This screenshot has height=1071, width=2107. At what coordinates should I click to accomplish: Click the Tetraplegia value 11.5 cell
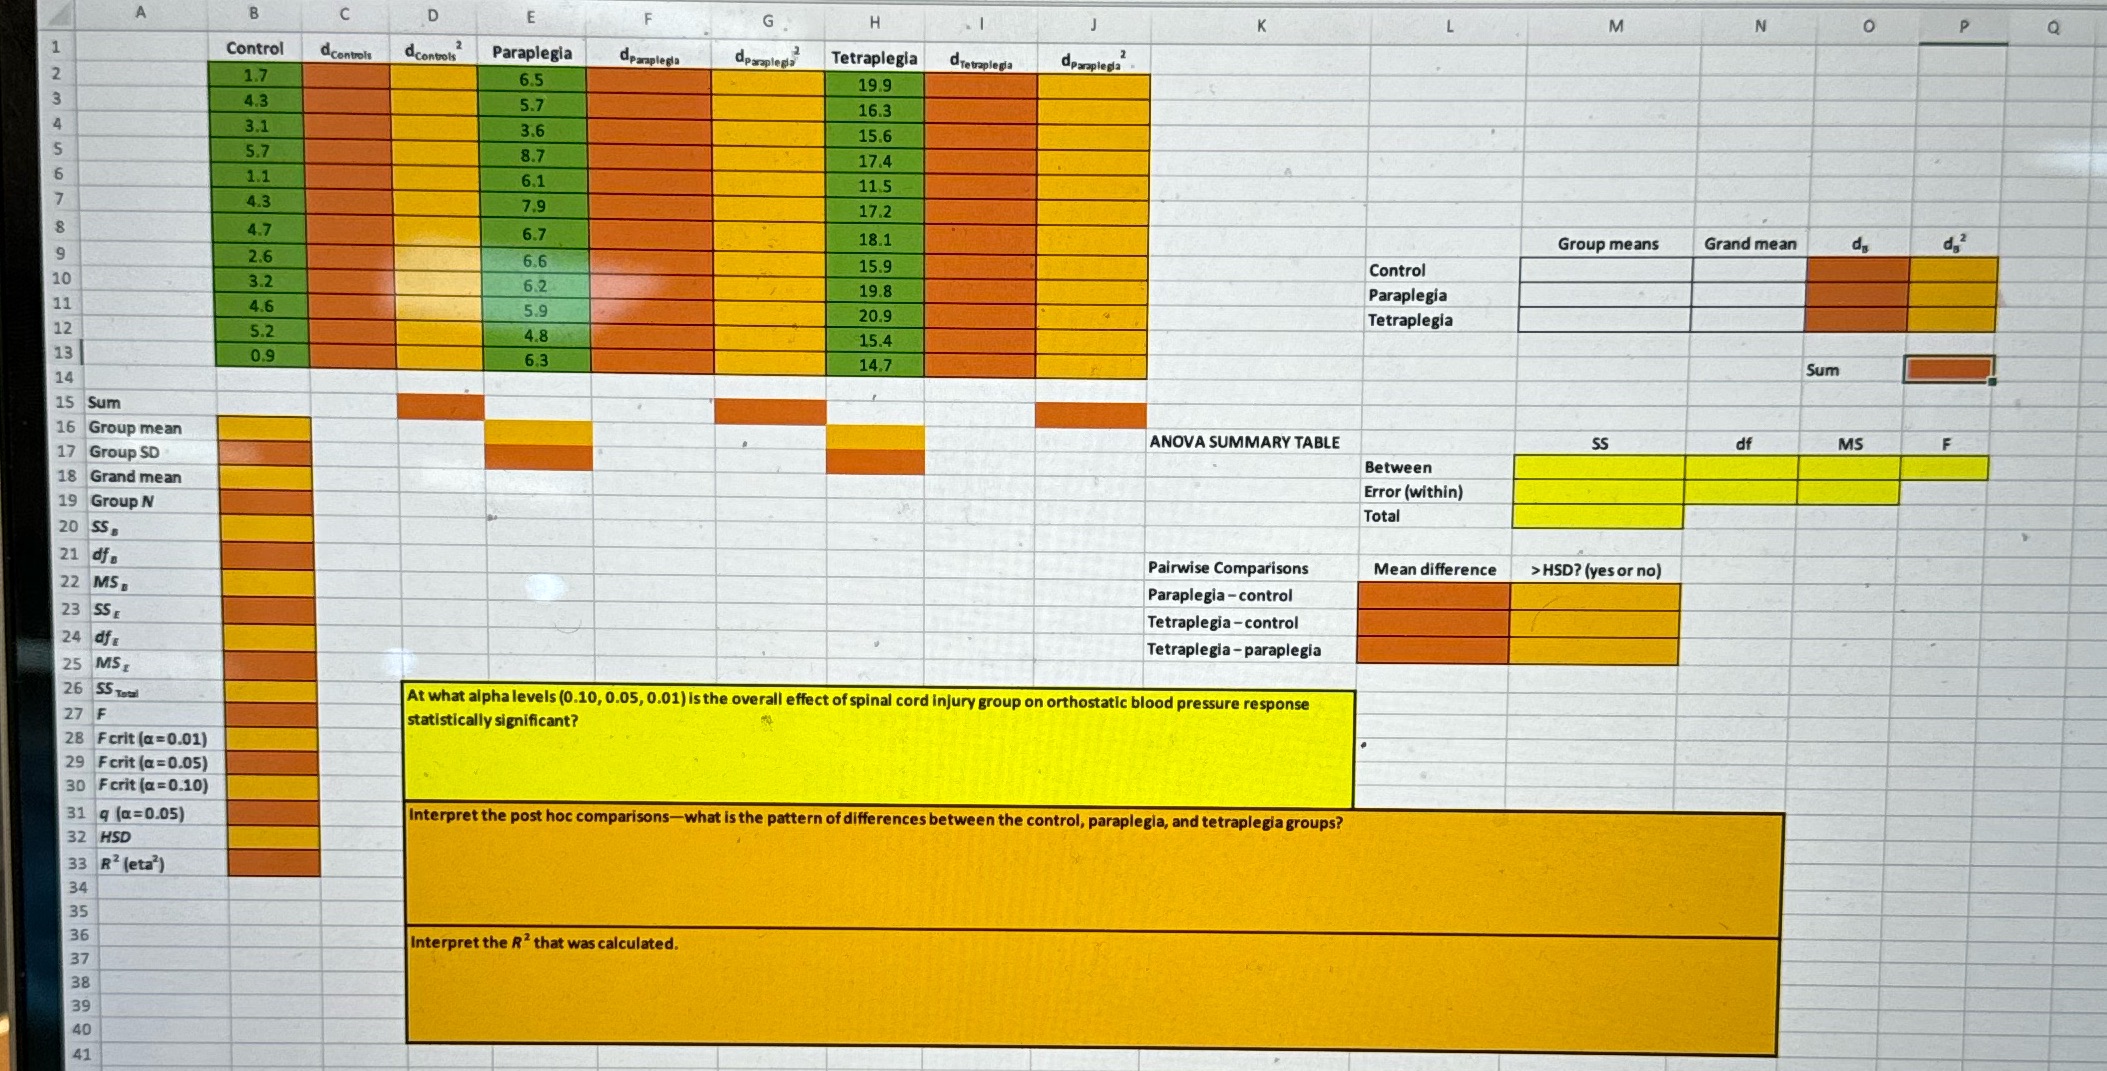875,186
